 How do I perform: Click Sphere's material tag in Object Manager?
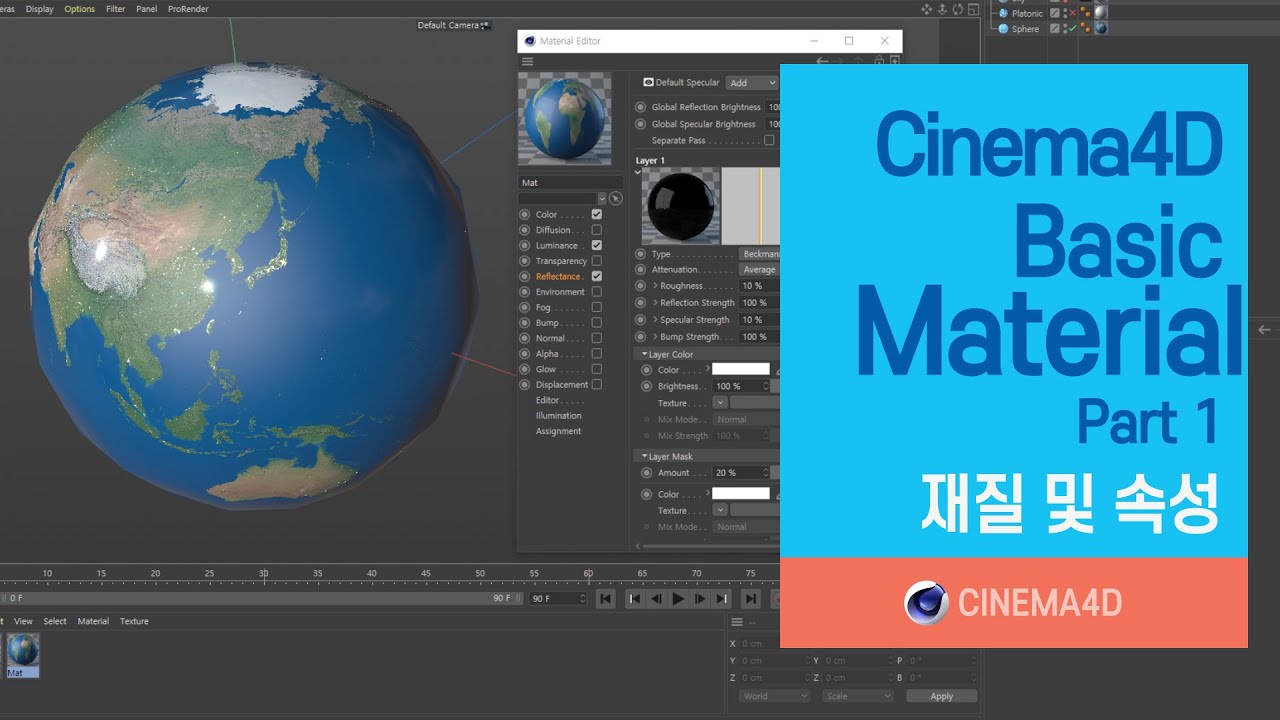[1100, 29]
